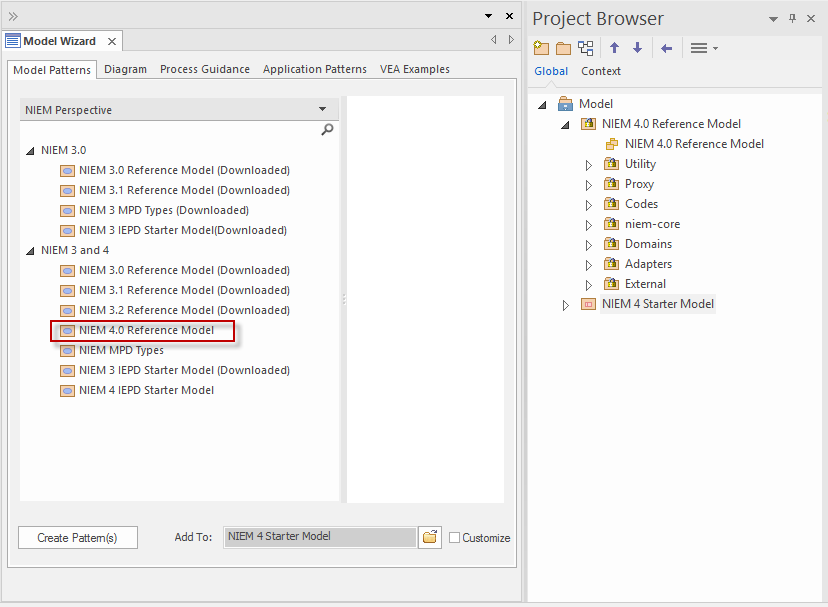Click the New Model from Pattern icon
828x607 pixels.
tap(541, 48)
